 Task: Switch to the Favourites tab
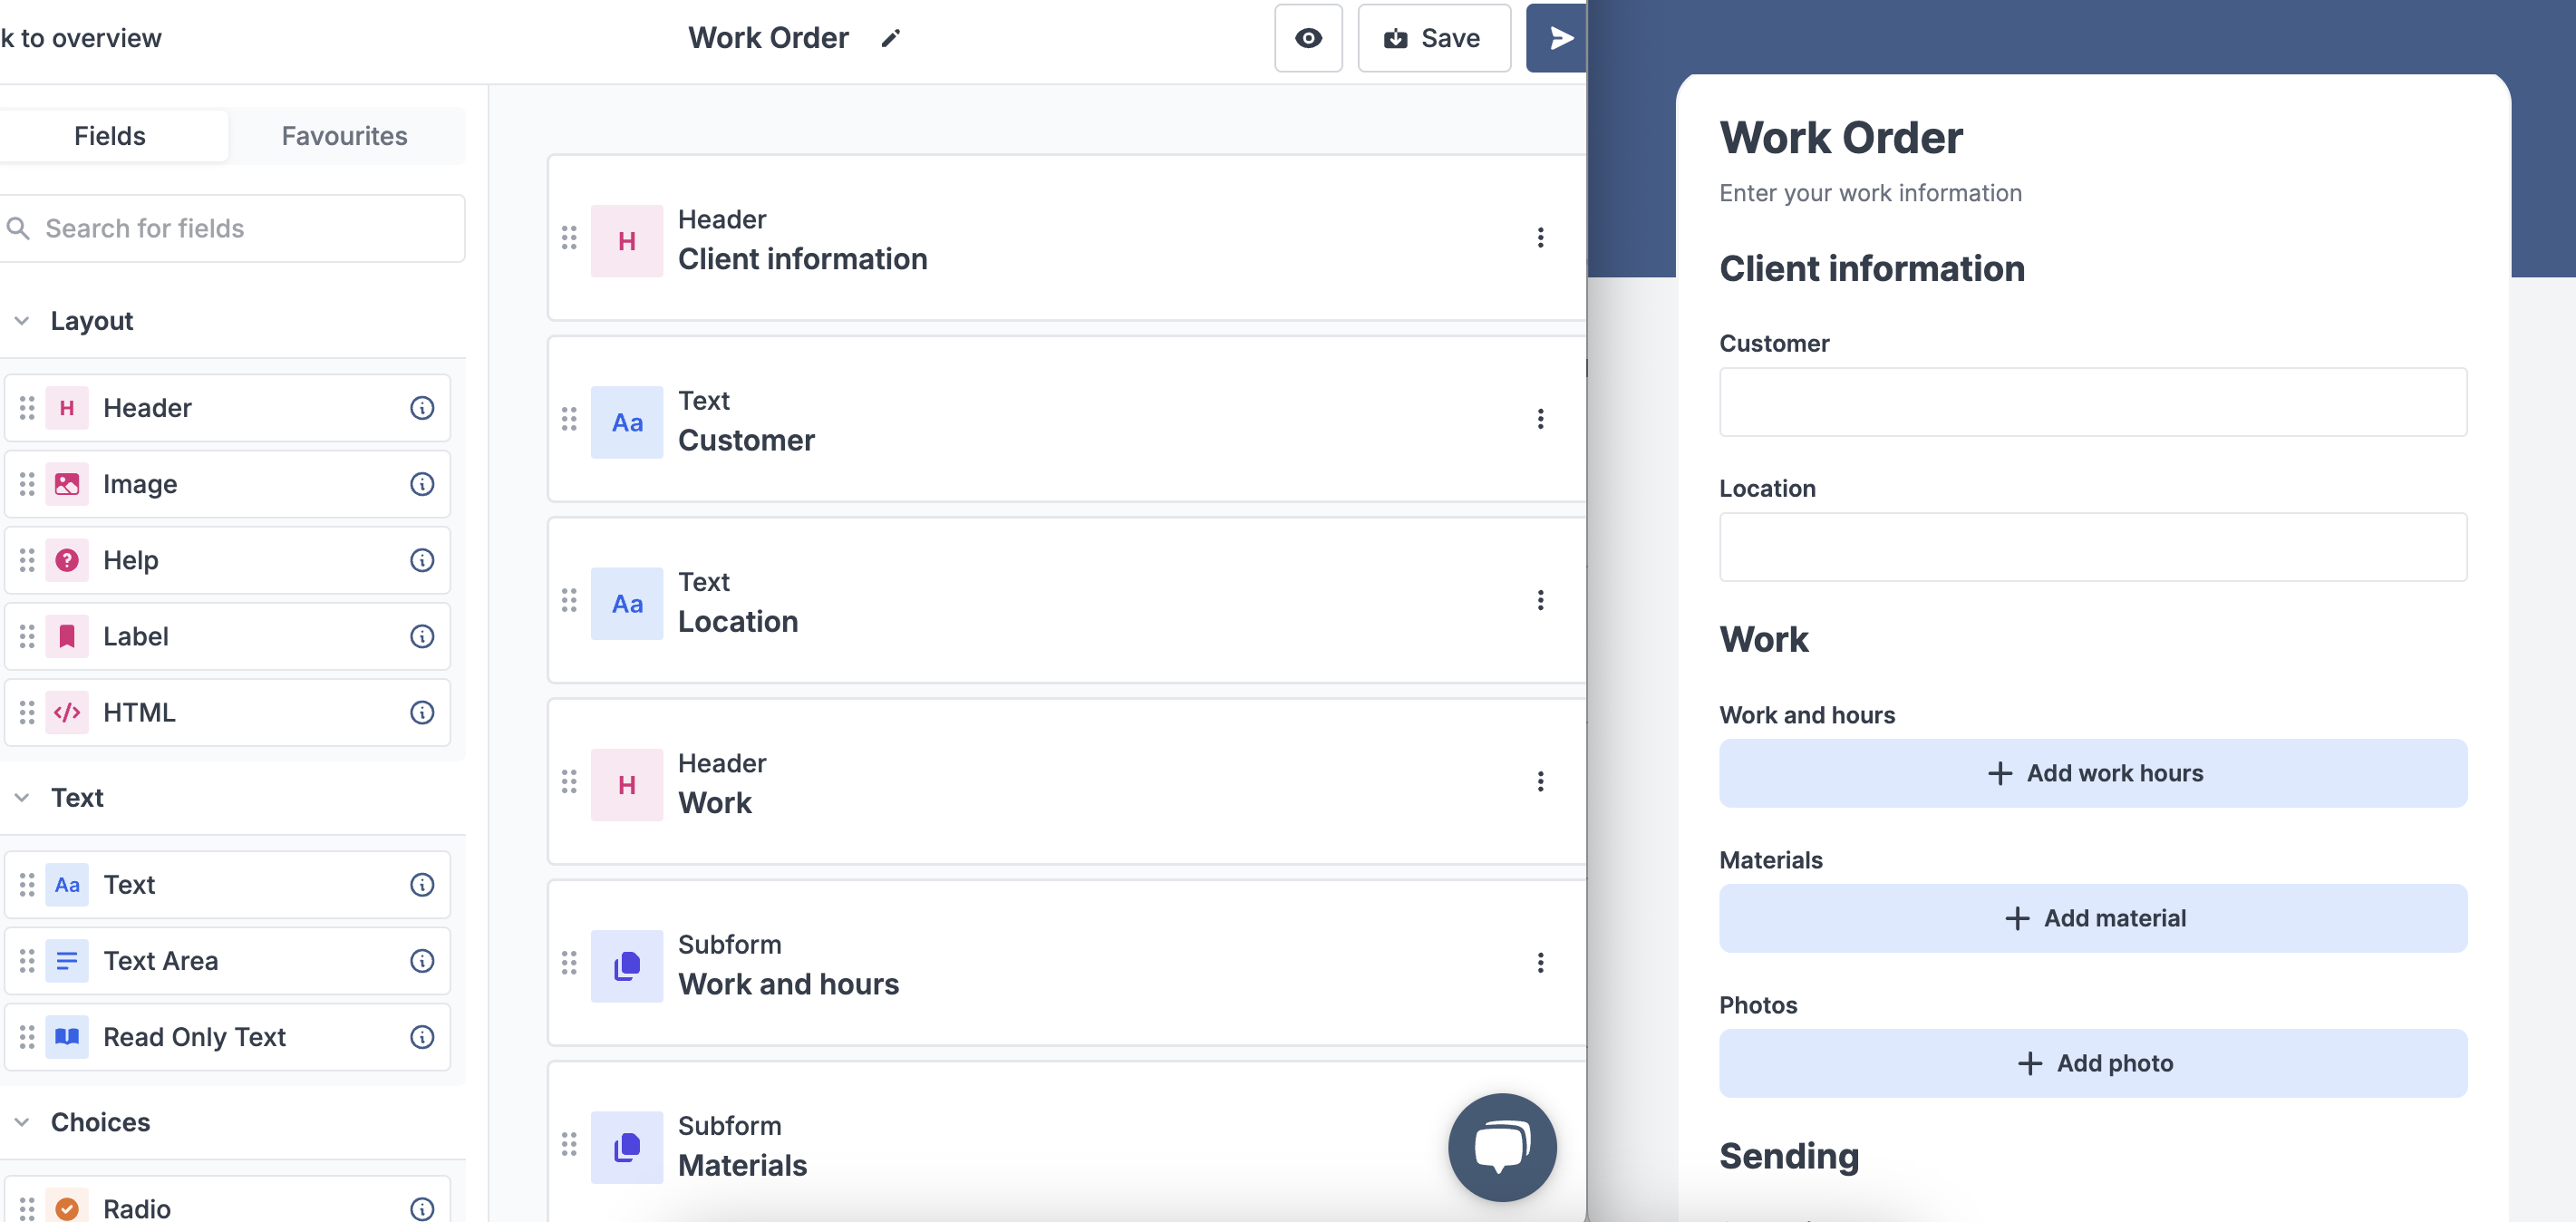coord(344,136)
